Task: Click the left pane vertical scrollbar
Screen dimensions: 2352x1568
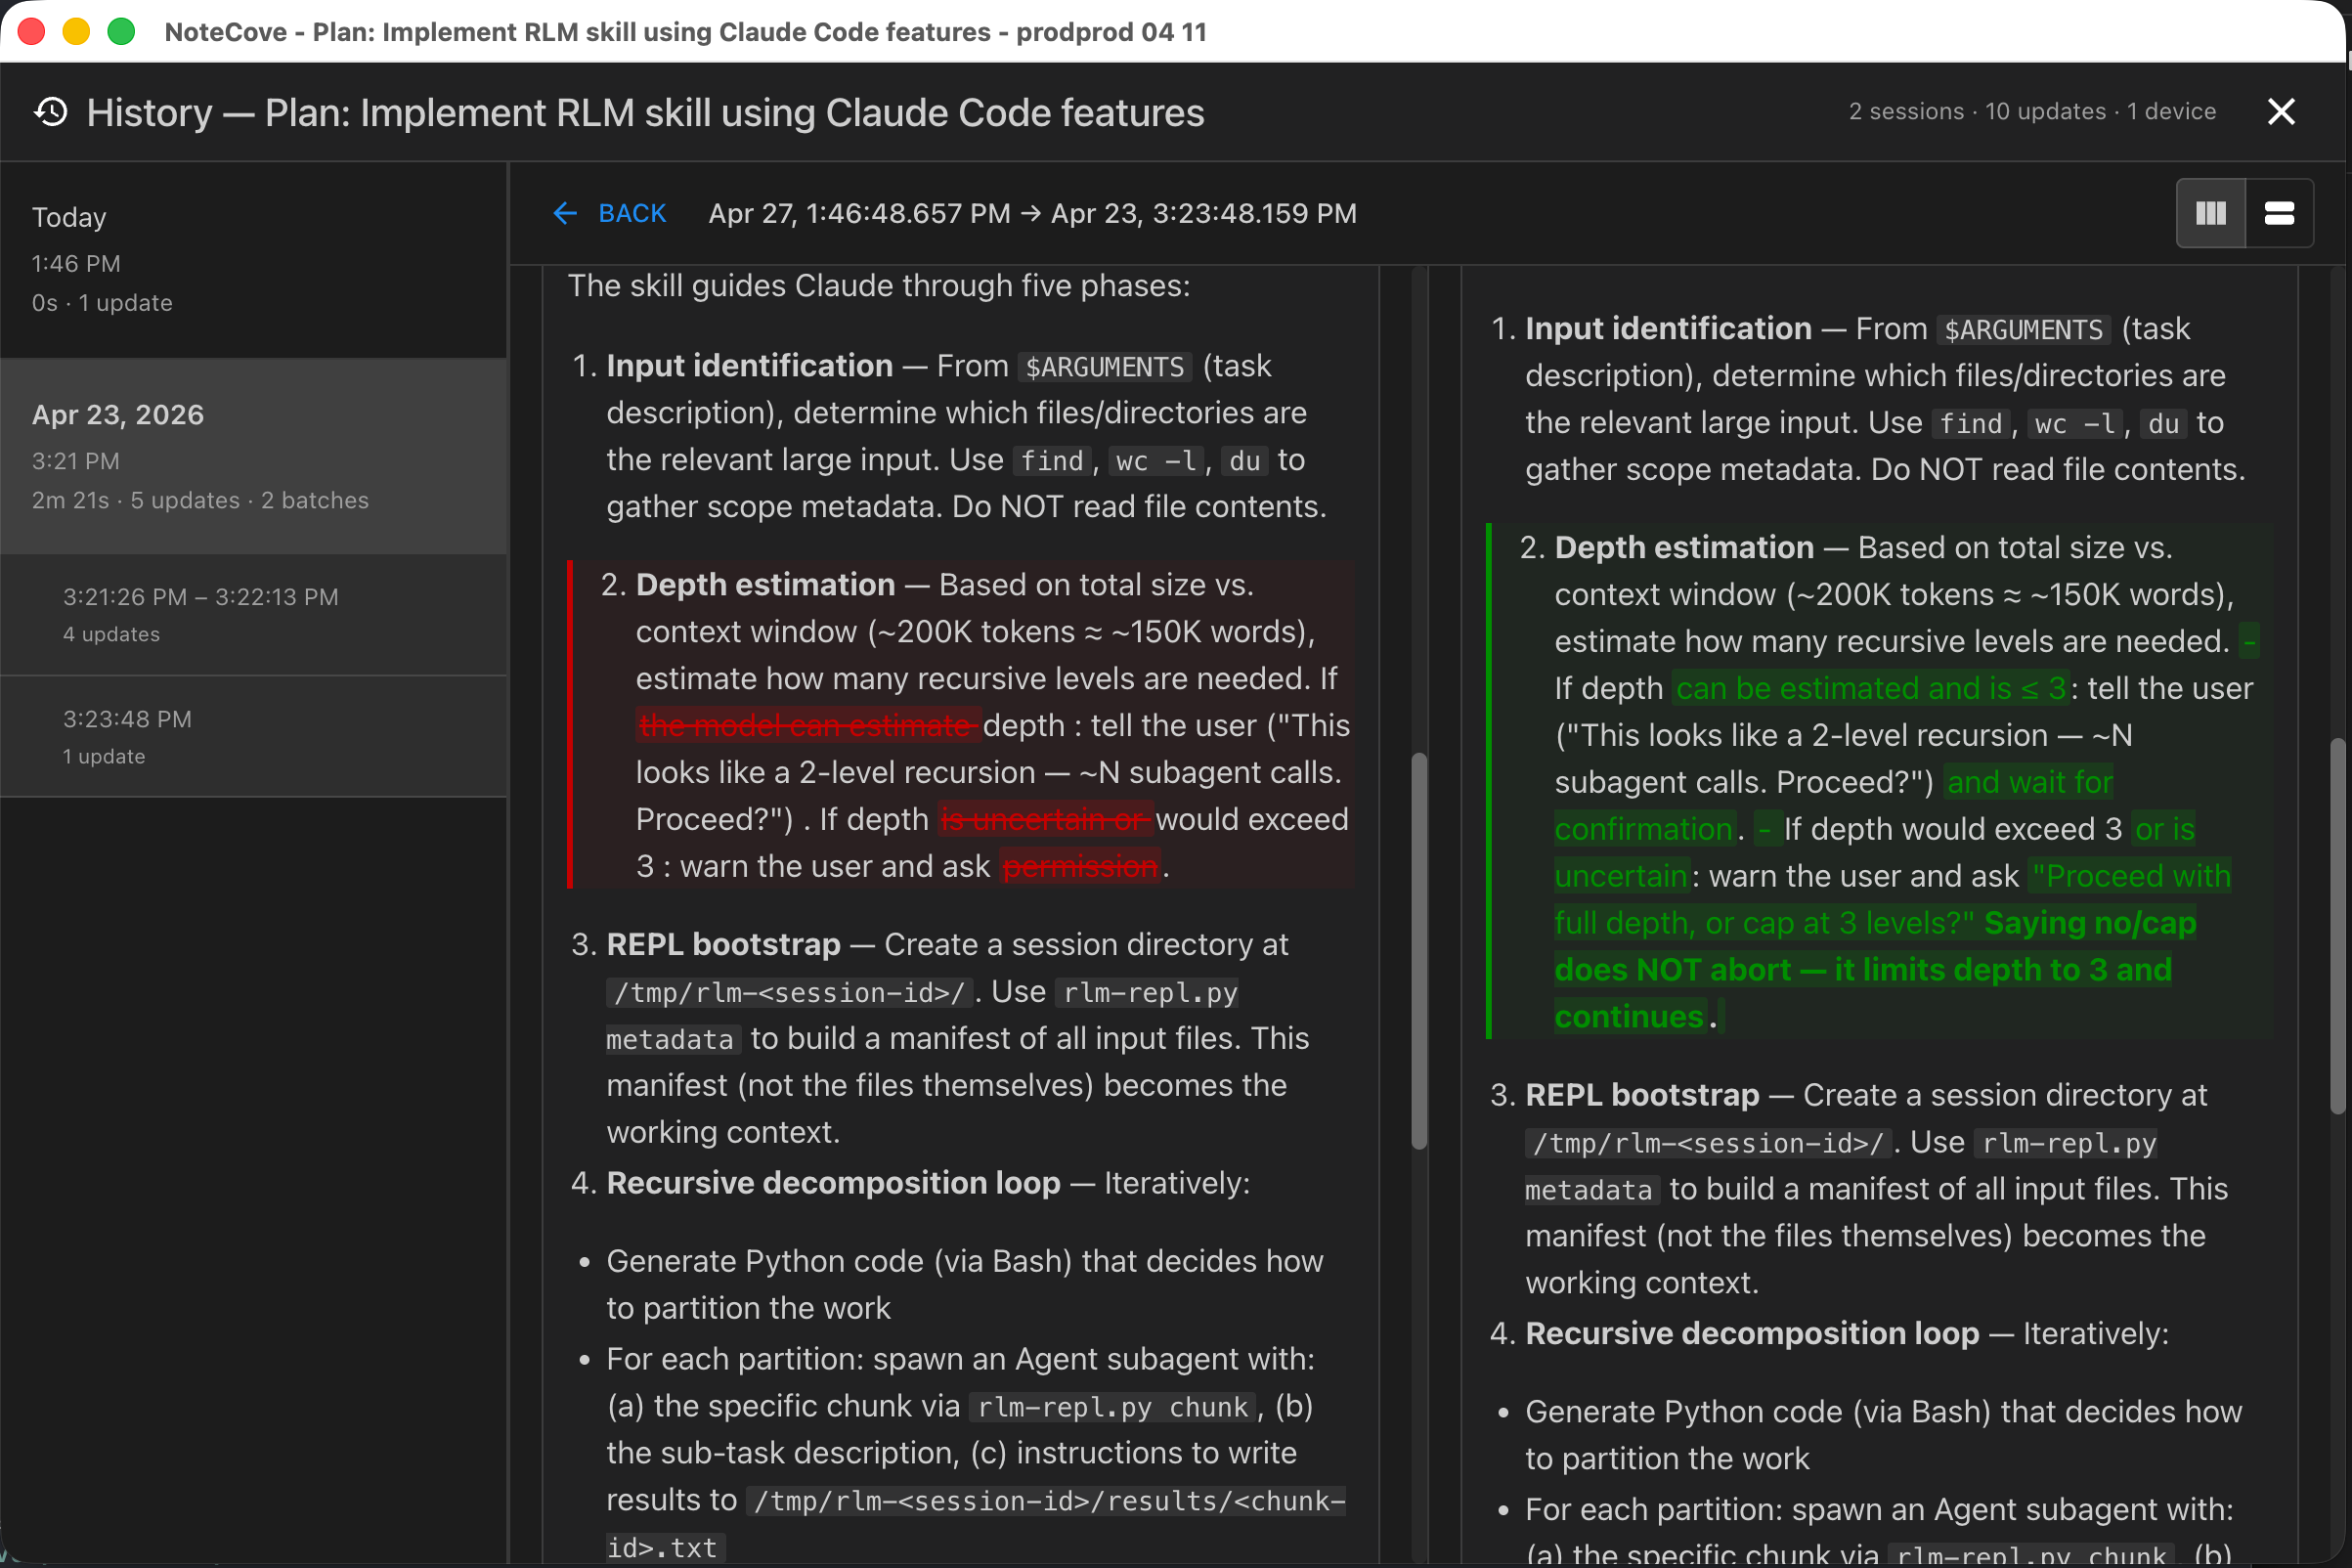Action: click(x=1418, y=950)
